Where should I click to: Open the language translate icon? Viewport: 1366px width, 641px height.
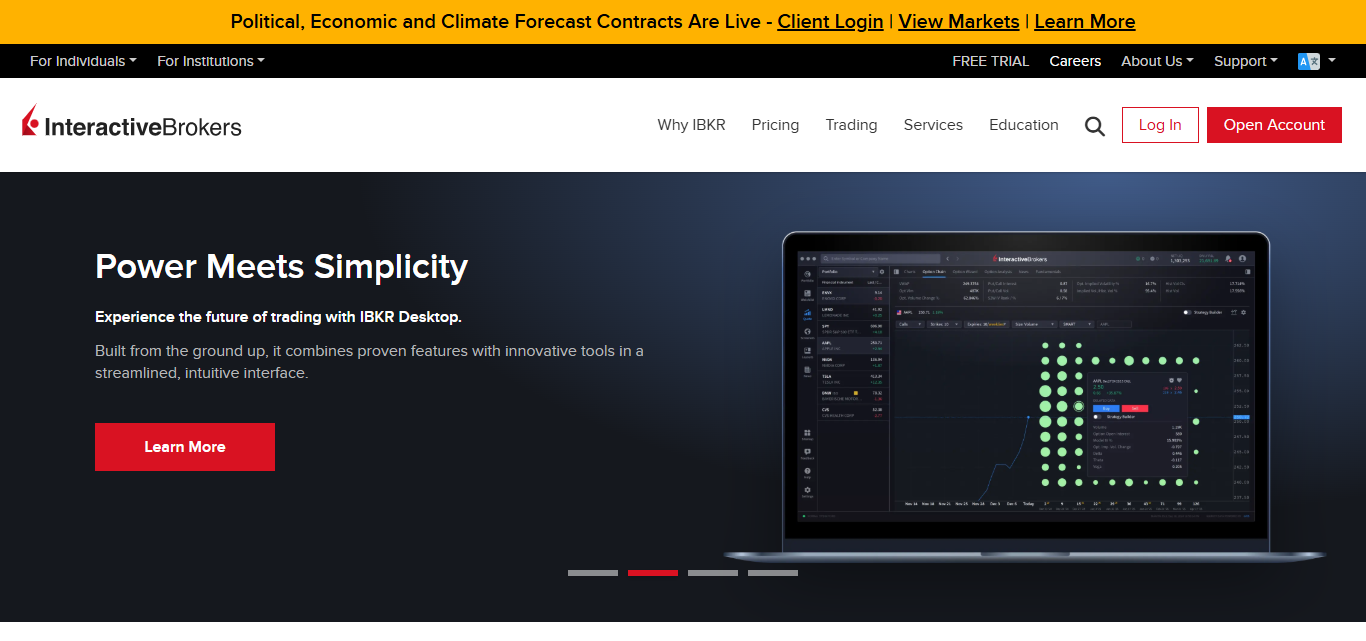pyautogui.click(x=1309, y=61)
